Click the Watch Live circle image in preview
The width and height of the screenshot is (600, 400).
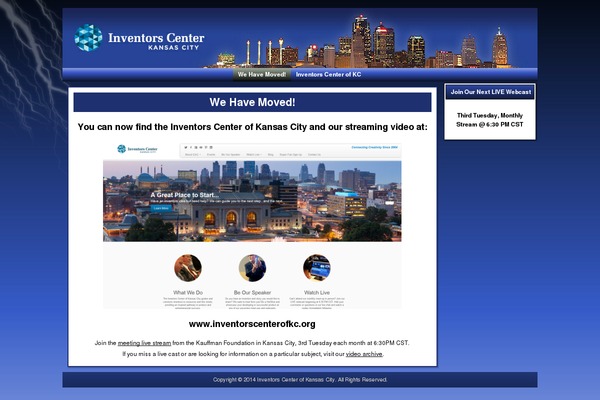[317, 268]
